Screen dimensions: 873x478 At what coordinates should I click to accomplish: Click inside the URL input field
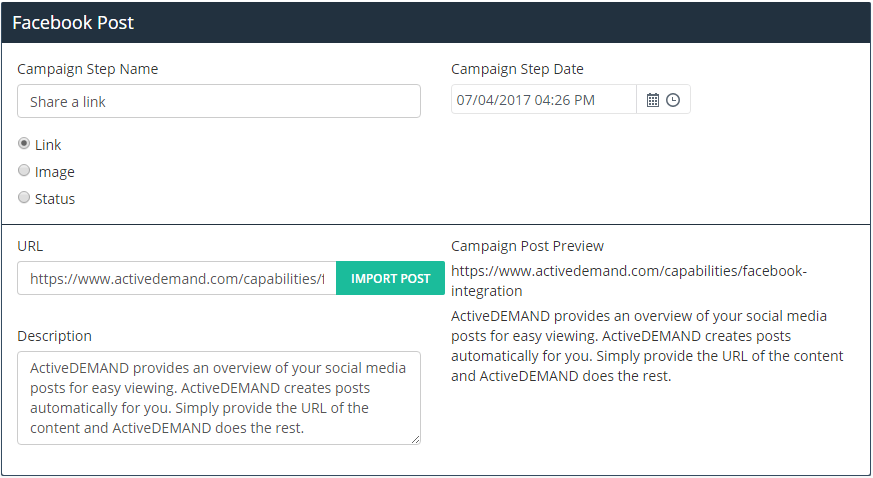176,278
